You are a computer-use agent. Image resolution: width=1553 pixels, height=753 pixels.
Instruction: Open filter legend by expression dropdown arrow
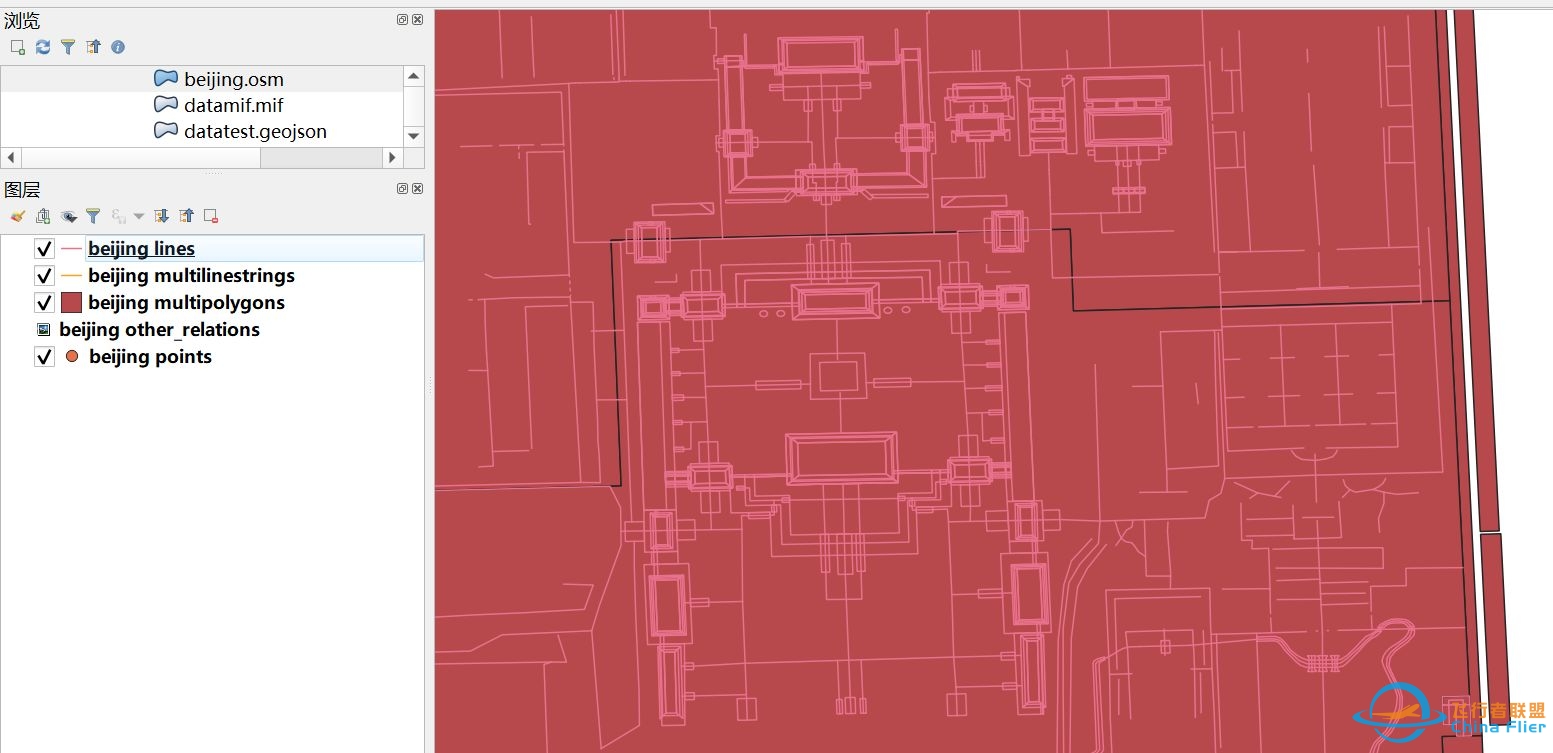[139, 216]
